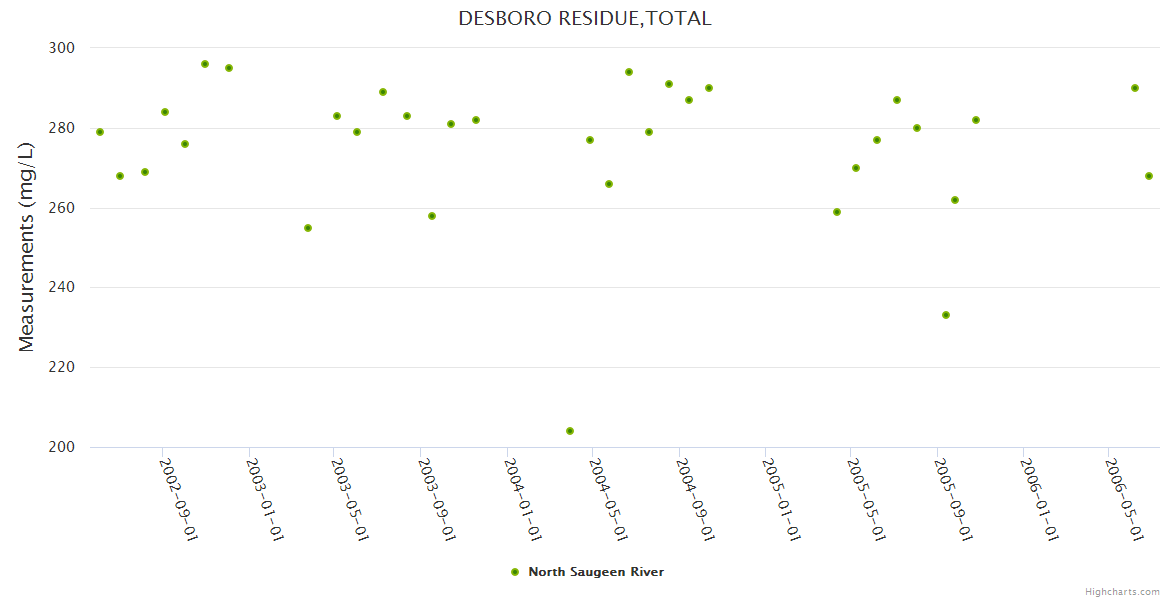Select the lowest data point near 204 mg/L

570,431
